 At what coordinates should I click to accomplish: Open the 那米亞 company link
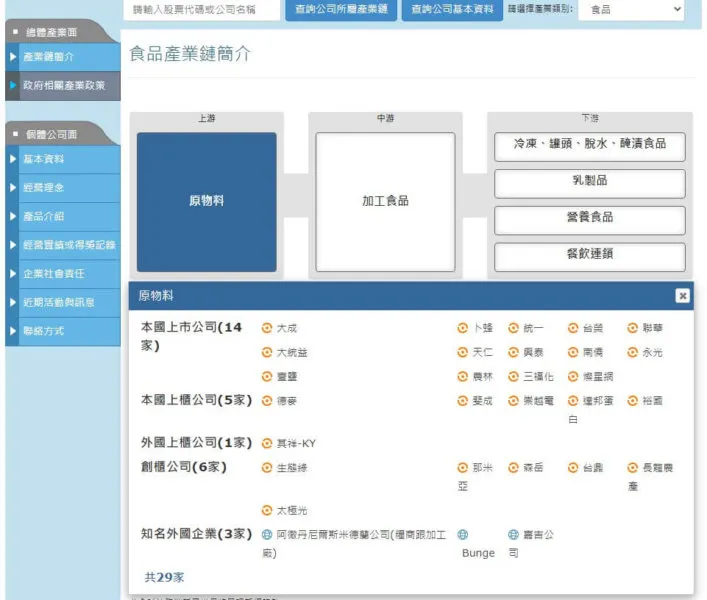click(477, 476)
